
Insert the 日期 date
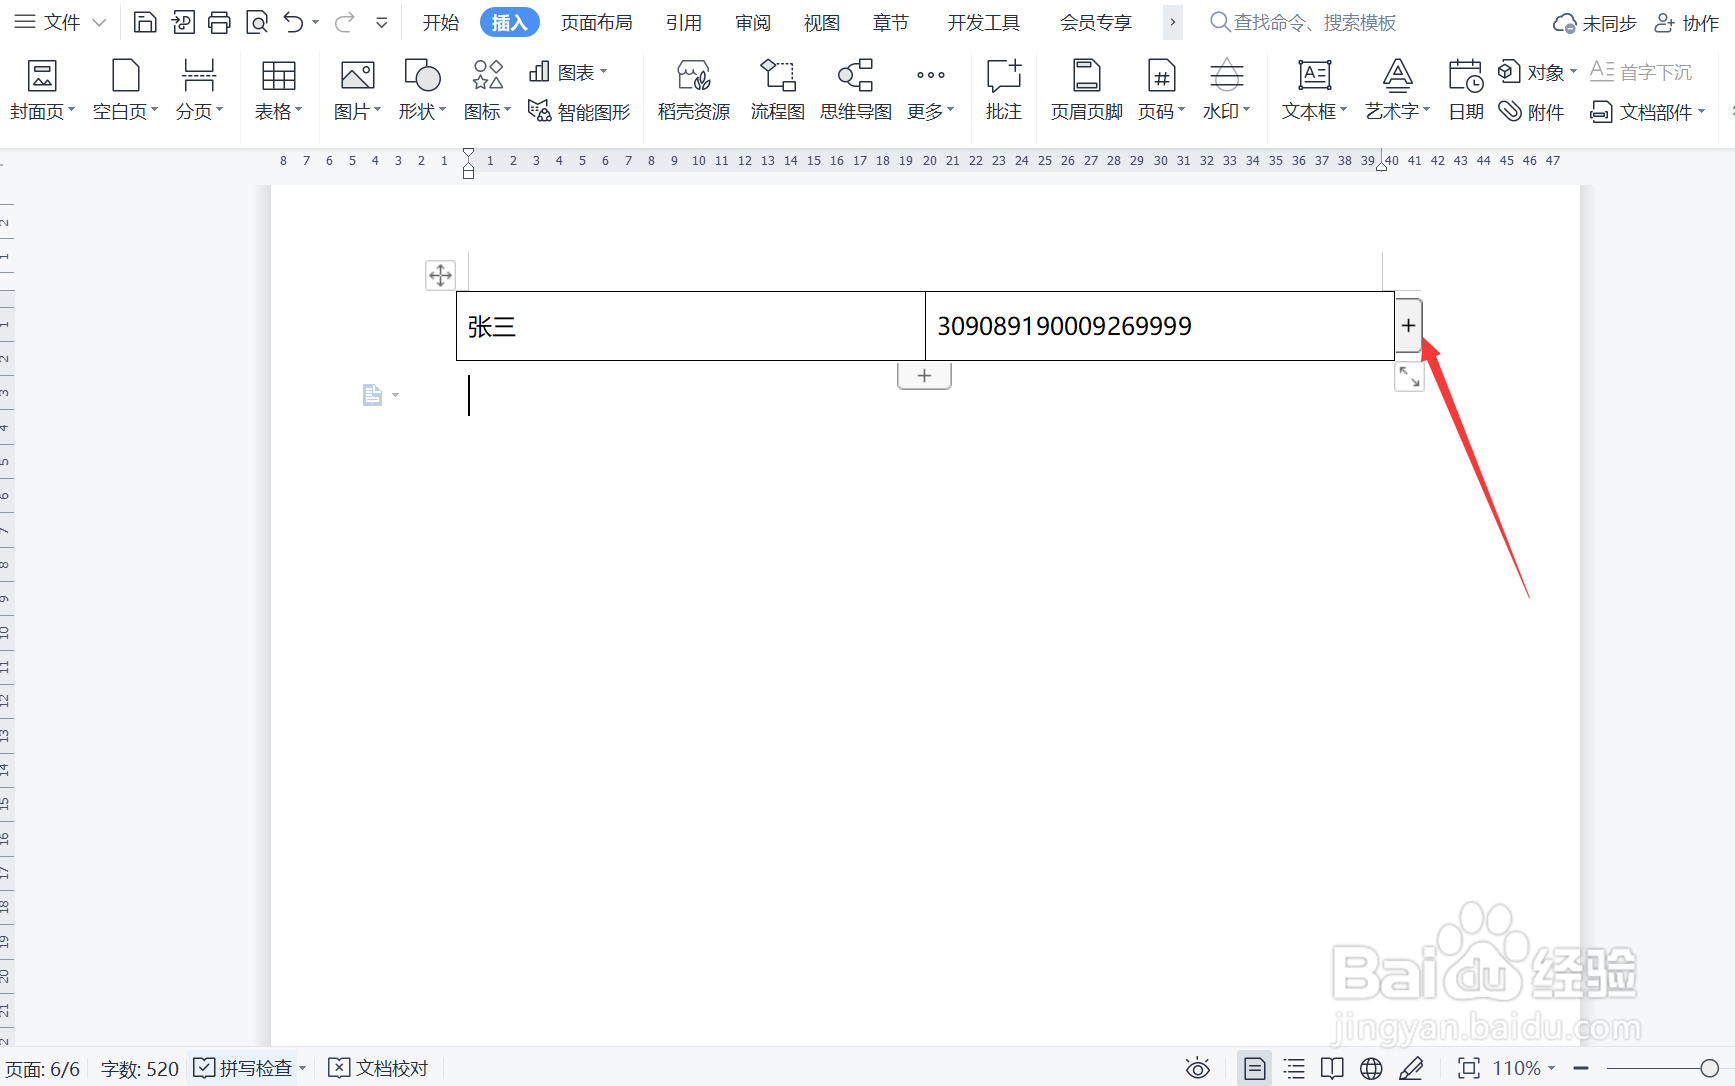[1466, 90]
